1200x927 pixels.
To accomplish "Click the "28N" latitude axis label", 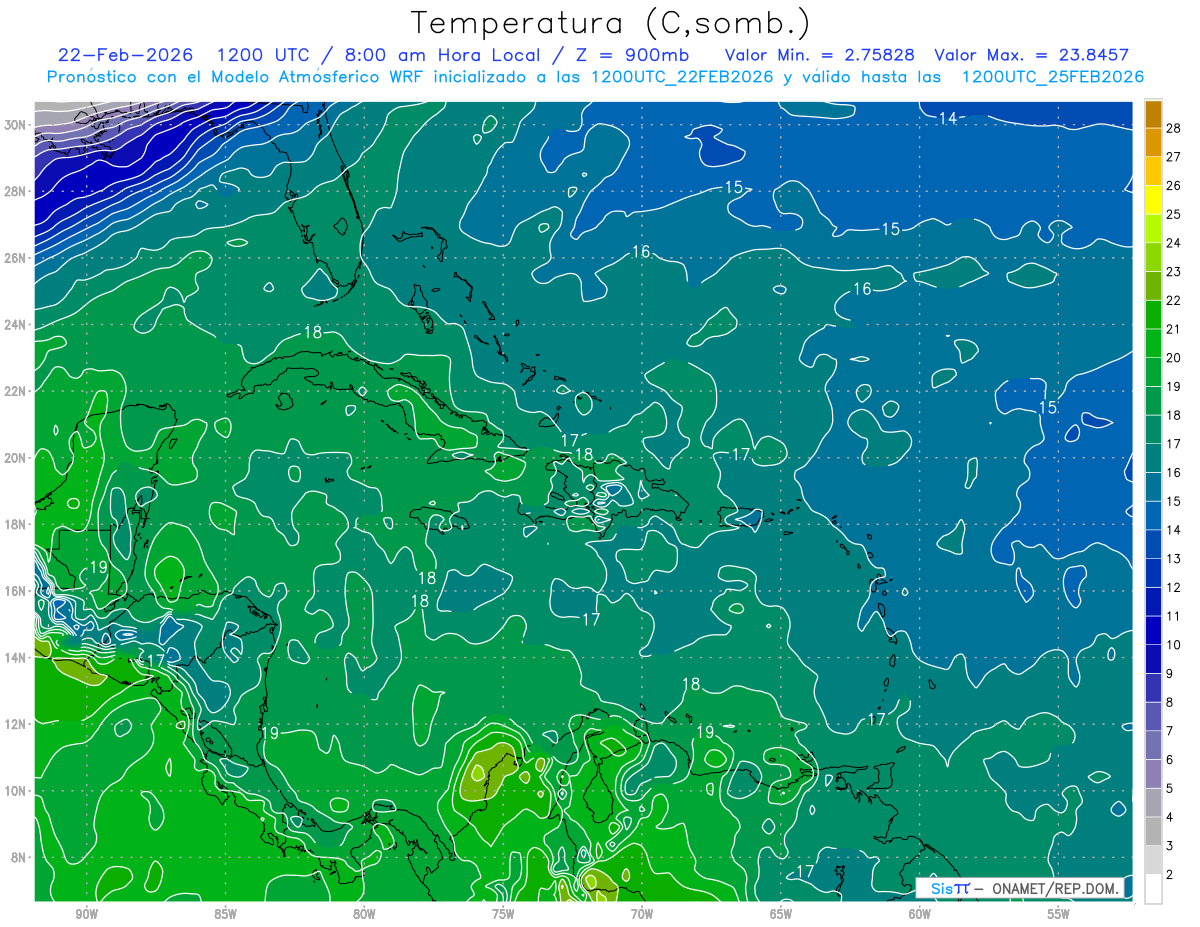I will tap(15, 191).
